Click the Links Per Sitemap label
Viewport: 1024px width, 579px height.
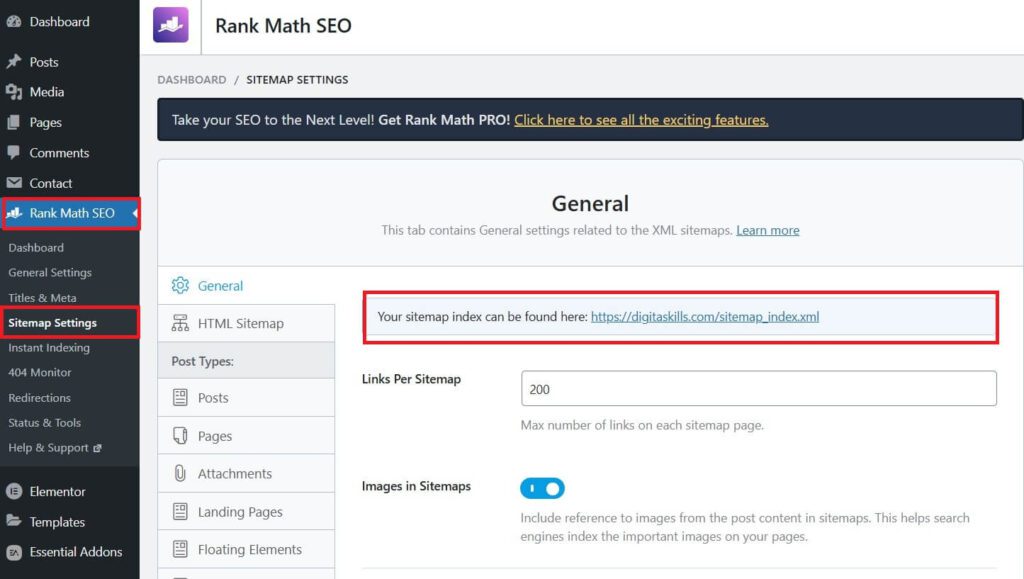[x=411, y=379]
